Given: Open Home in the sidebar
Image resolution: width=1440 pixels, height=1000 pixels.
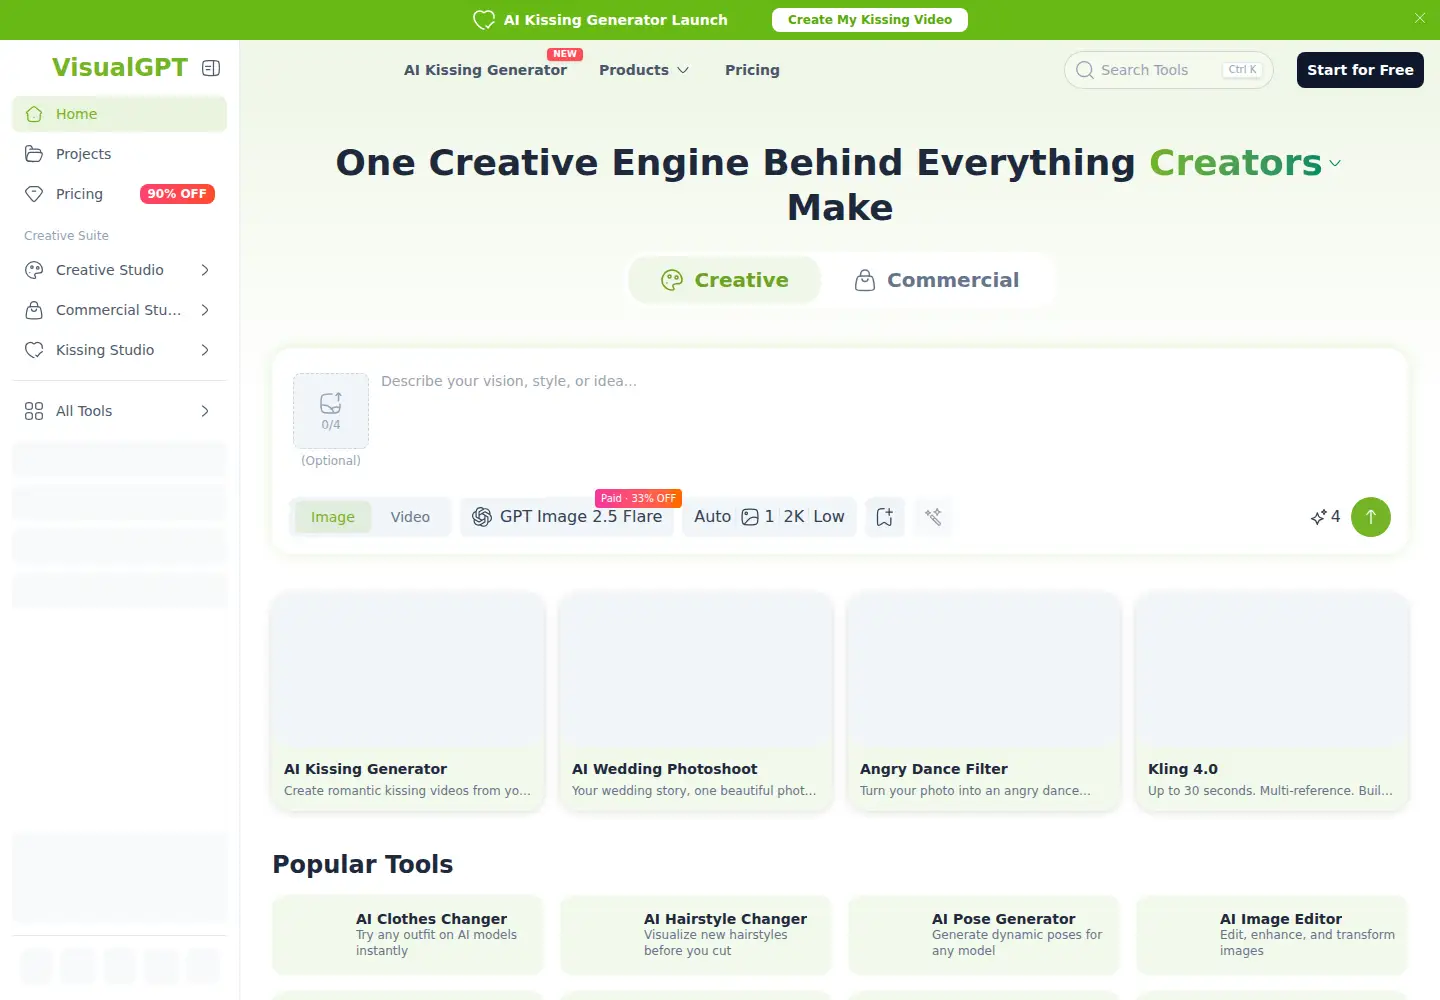Looking at the screenshot, I should [119, 114].
